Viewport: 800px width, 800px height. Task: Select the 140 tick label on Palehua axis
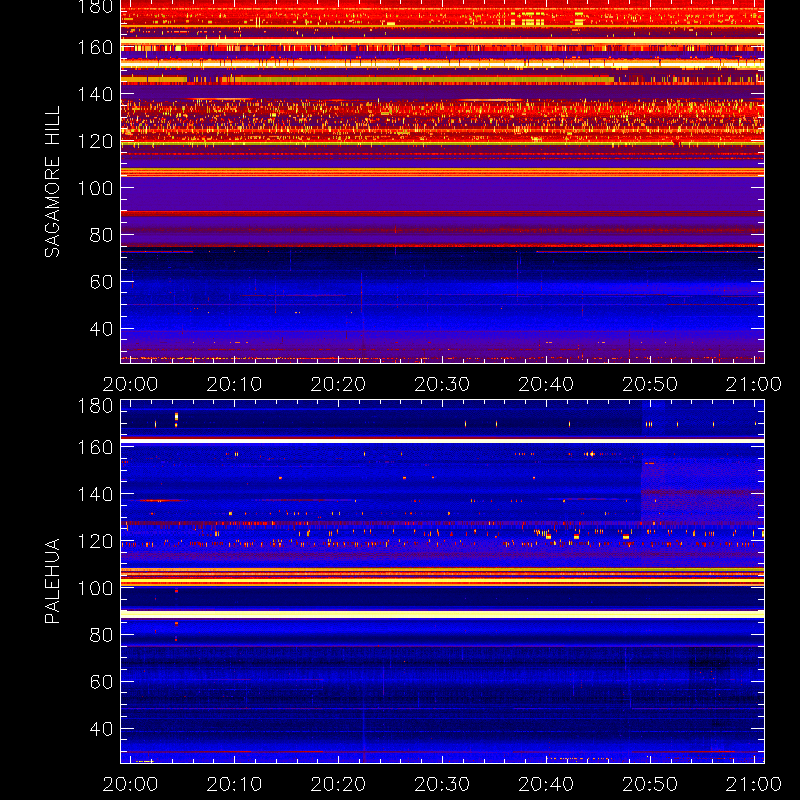tap(95, 494)
